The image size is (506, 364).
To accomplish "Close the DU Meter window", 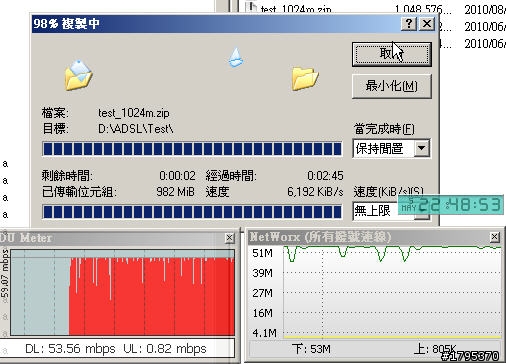I will pyautogui.click(x=229, y=238).
